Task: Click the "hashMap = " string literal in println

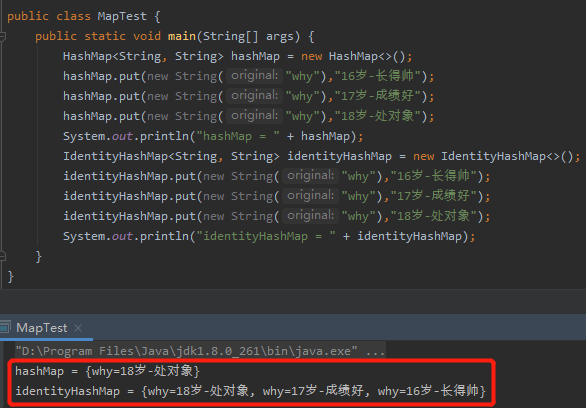Action: [238, 136]
